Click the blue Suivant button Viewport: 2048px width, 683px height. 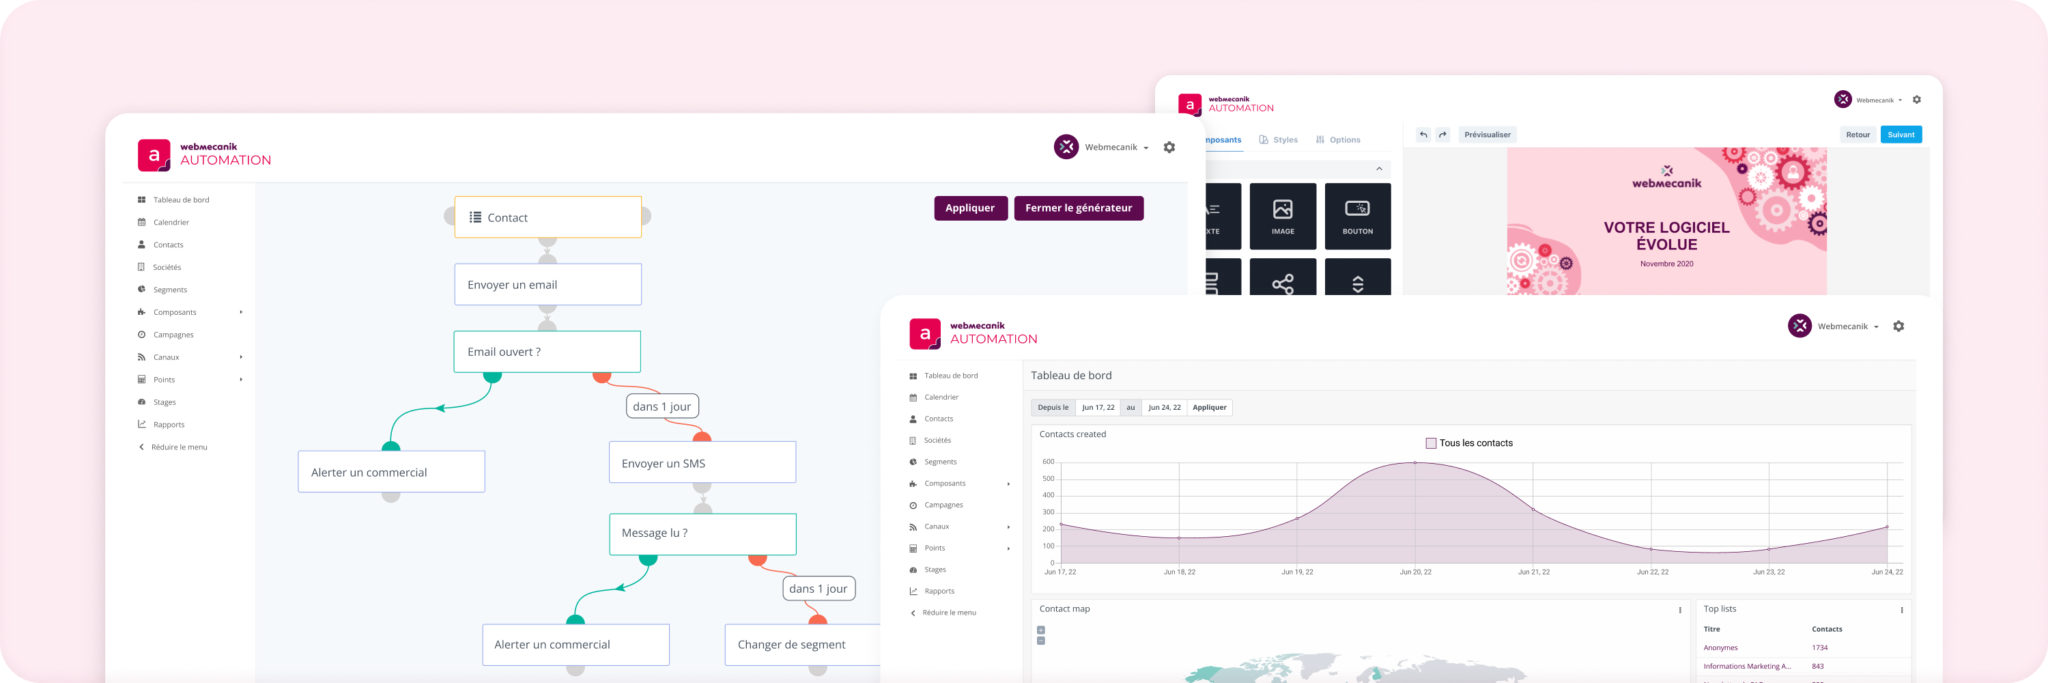1900,135
